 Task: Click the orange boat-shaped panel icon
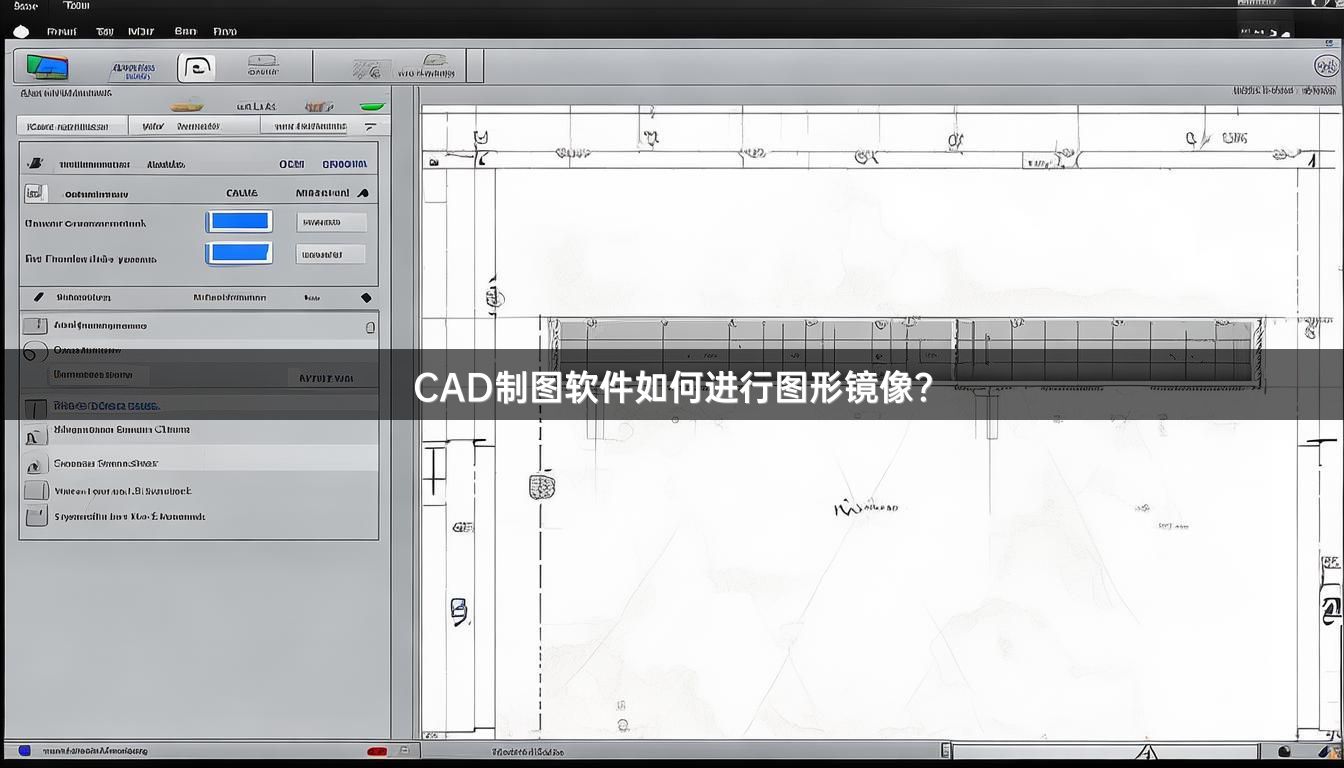tap(186, 106)
